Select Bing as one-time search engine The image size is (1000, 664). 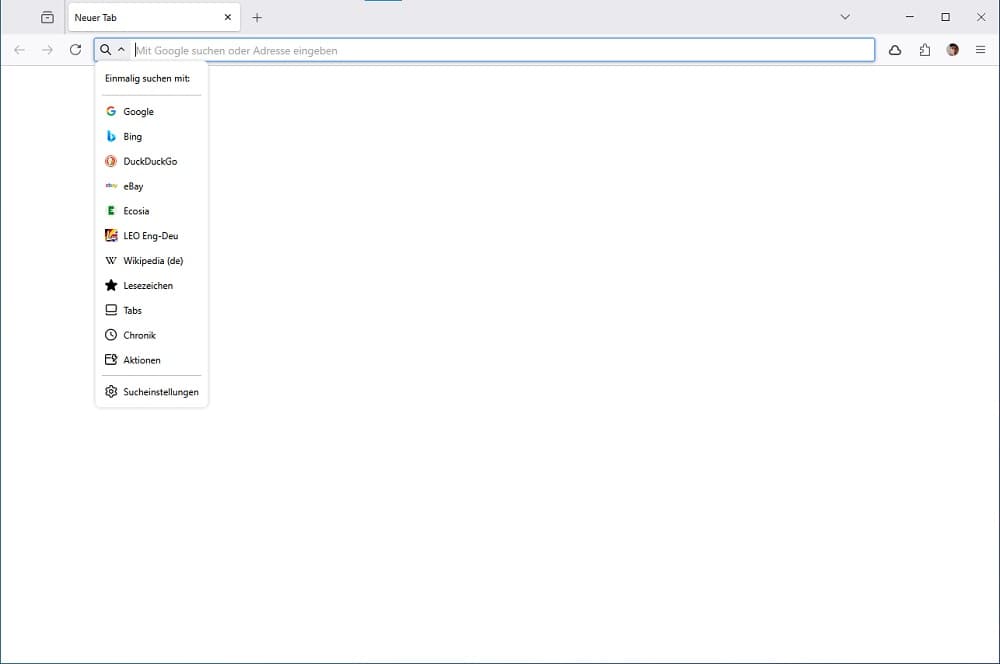[151, 136]
